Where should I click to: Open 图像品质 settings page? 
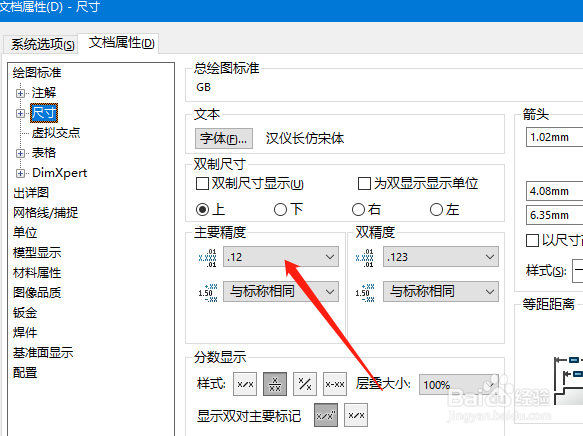point(37,293)
